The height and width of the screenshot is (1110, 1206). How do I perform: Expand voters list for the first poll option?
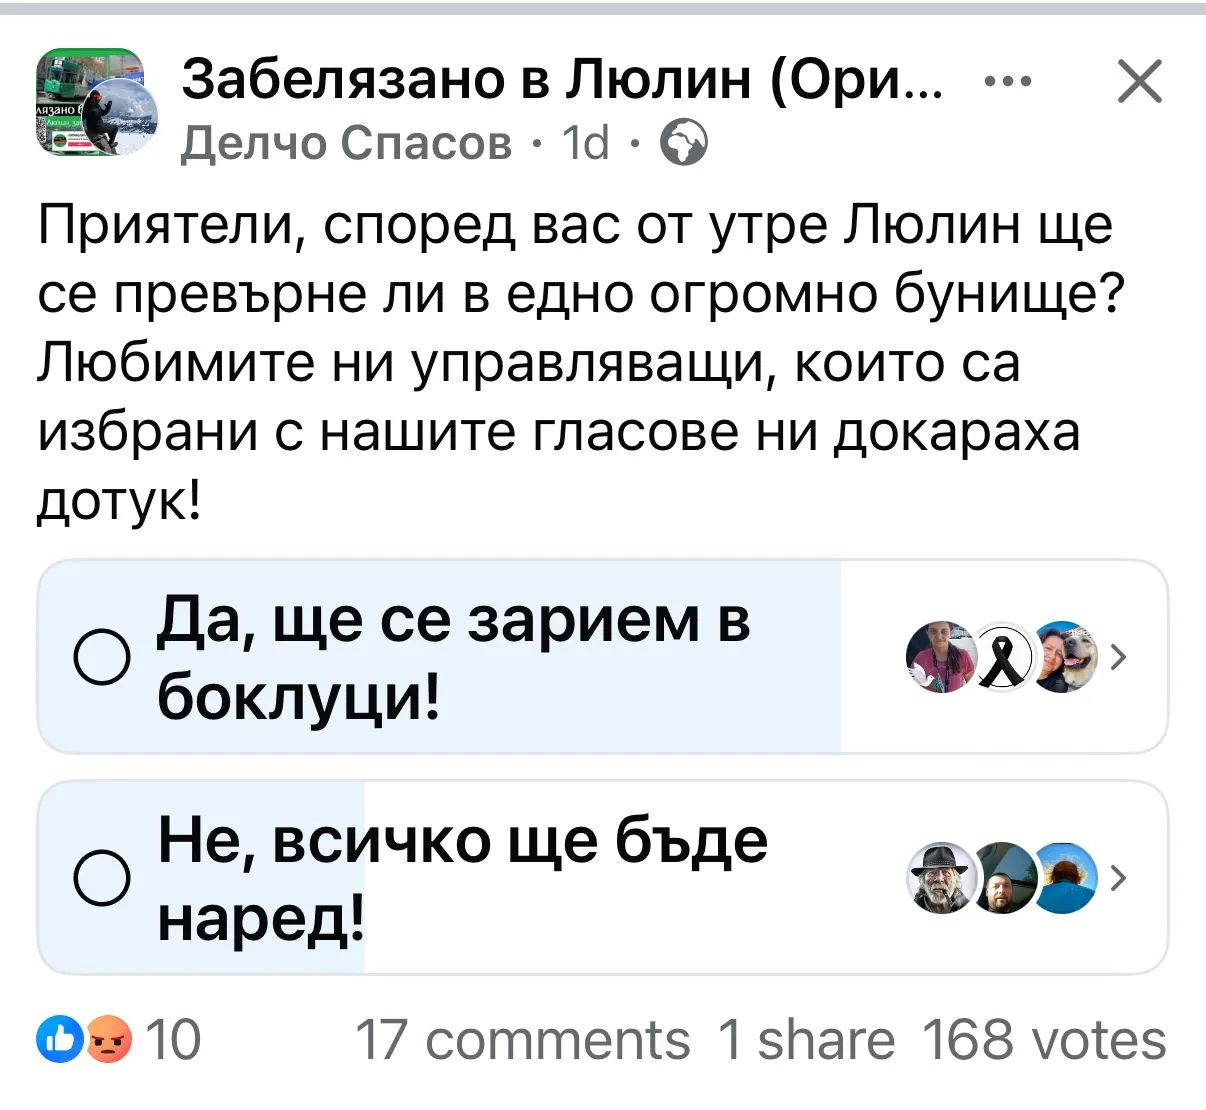pyautogui.click(x=1119, y=658)
